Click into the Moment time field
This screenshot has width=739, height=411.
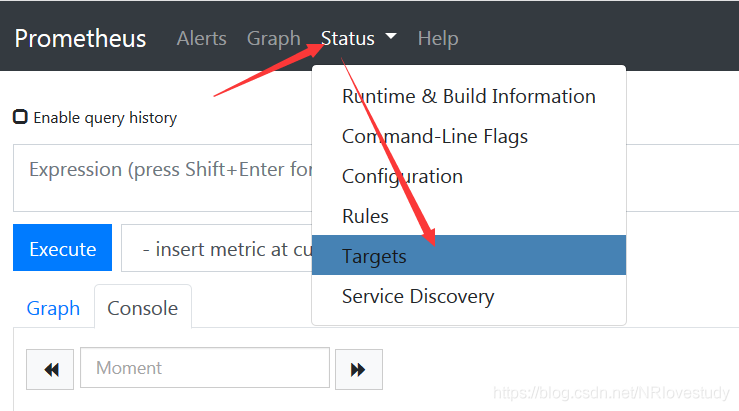pyautogui.click(x=205, y=368)
